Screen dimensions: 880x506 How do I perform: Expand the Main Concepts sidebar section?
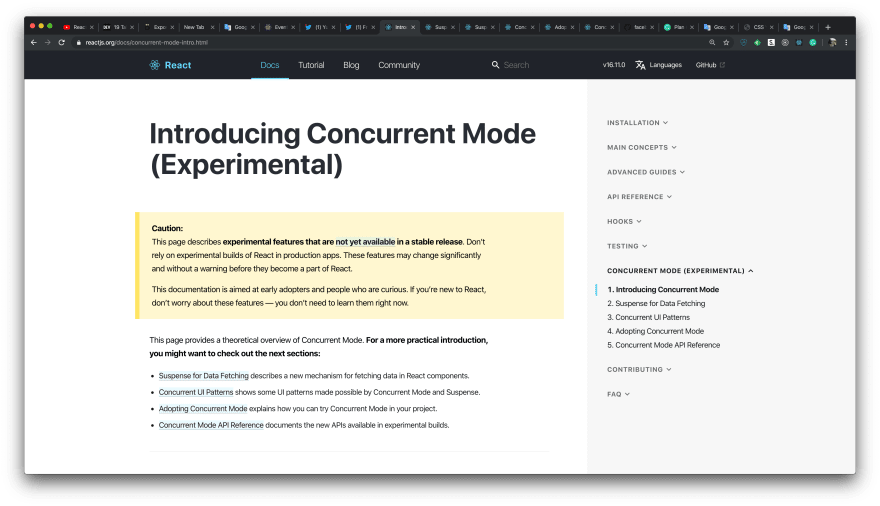[x=641, y=148]
